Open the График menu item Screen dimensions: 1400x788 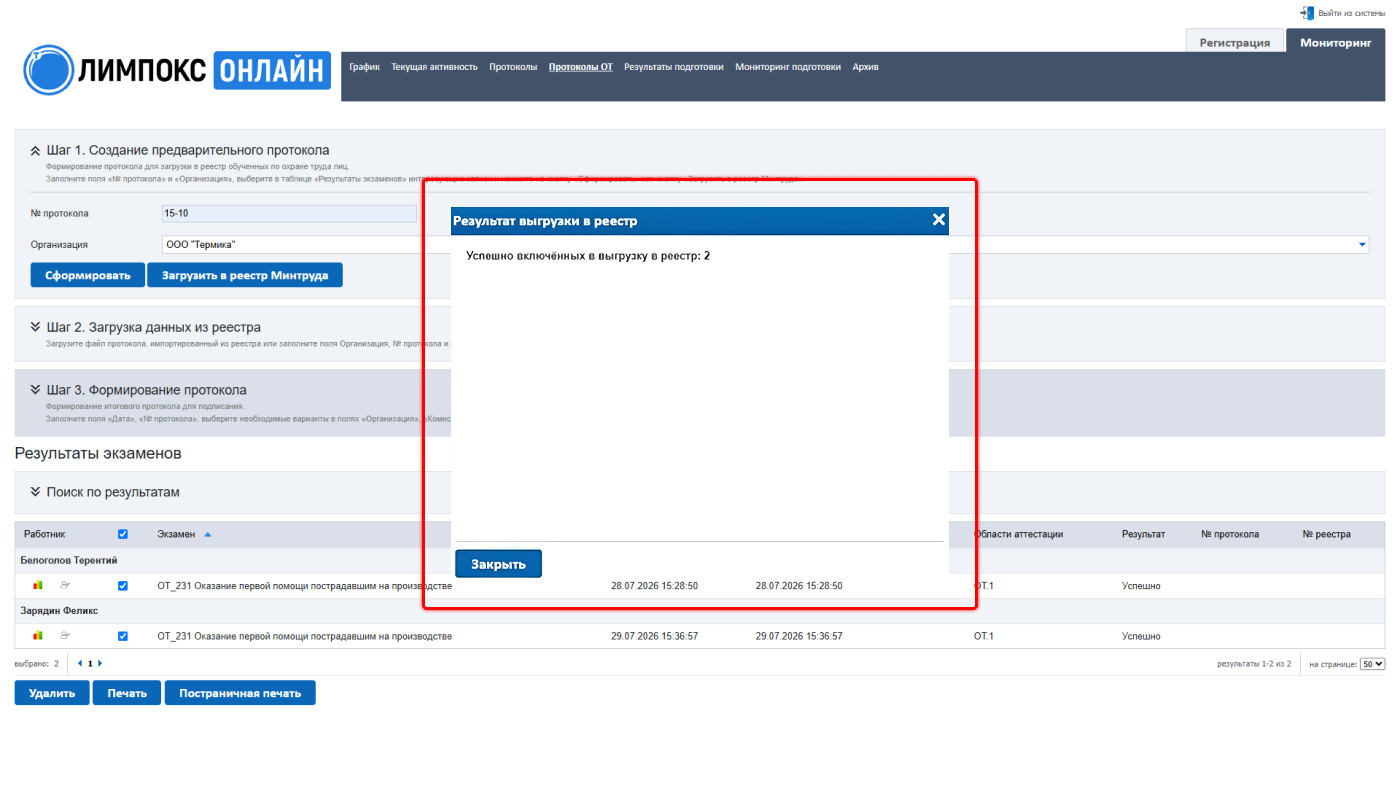click(365, 67)
